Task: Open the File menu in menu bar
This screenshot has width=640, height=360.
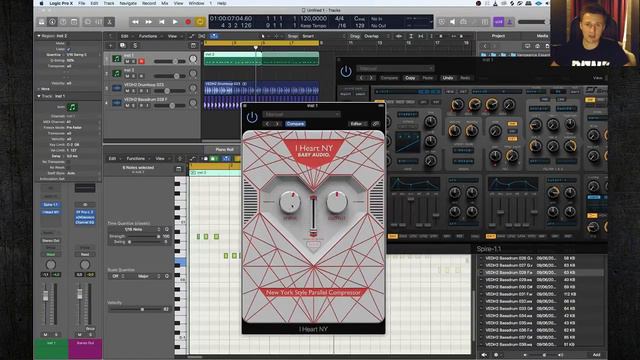Action: (82, 3)
